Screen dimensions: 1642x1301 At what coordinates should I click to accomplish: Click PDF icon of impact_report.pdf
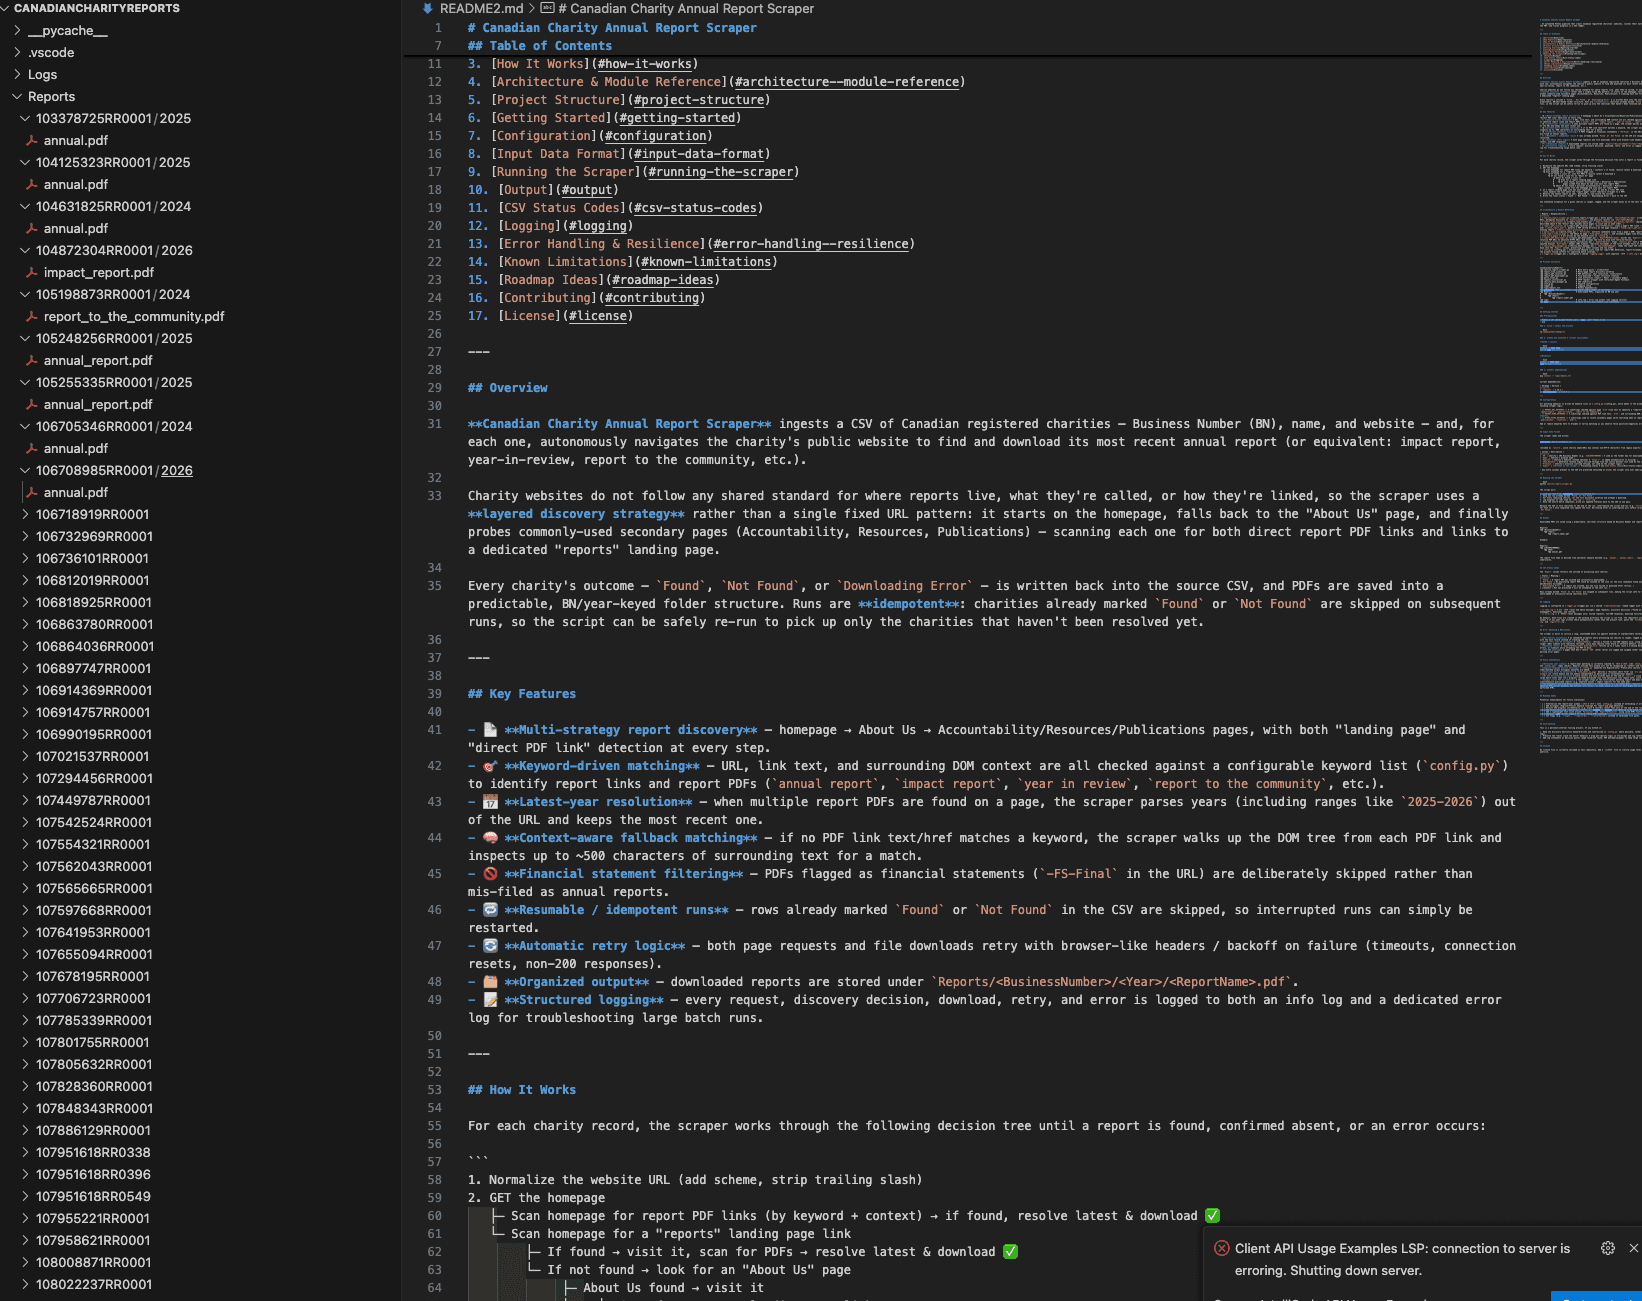tap(32, 273)
